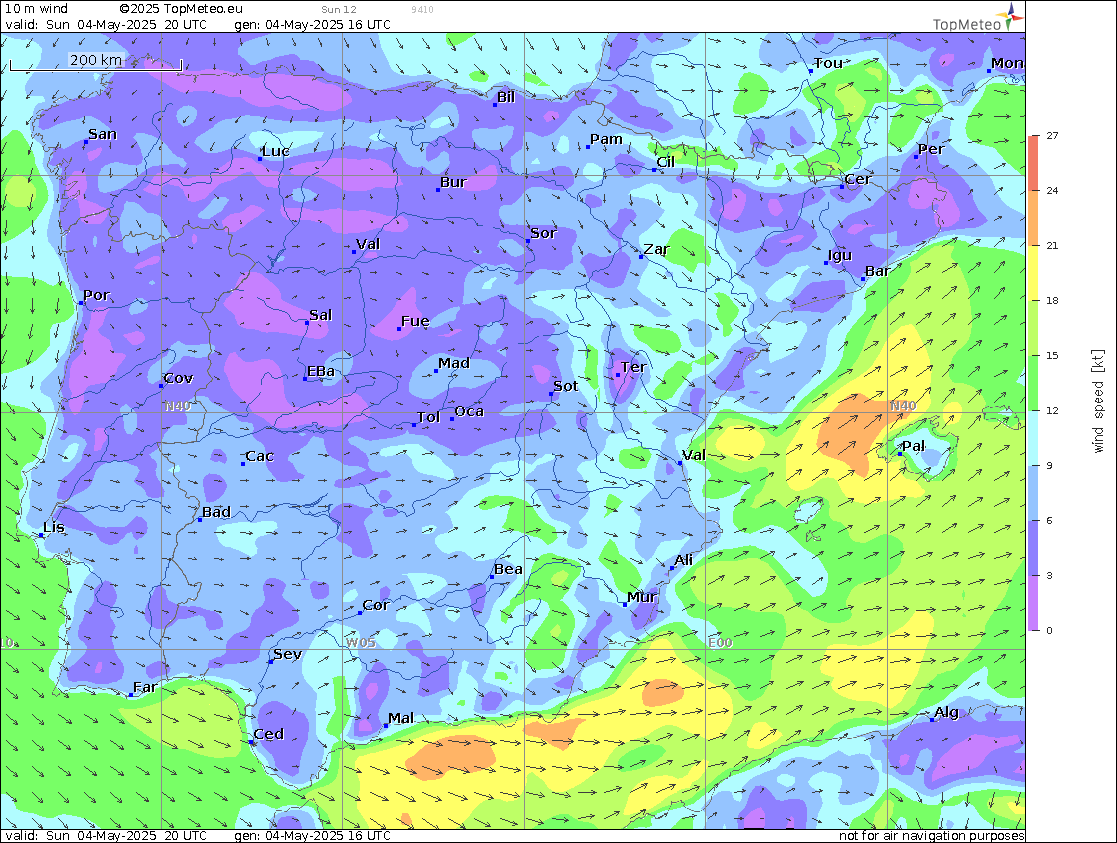Click the 'Ced' city label
This screenshot has width=1117, height=843.
pos(269,734)
